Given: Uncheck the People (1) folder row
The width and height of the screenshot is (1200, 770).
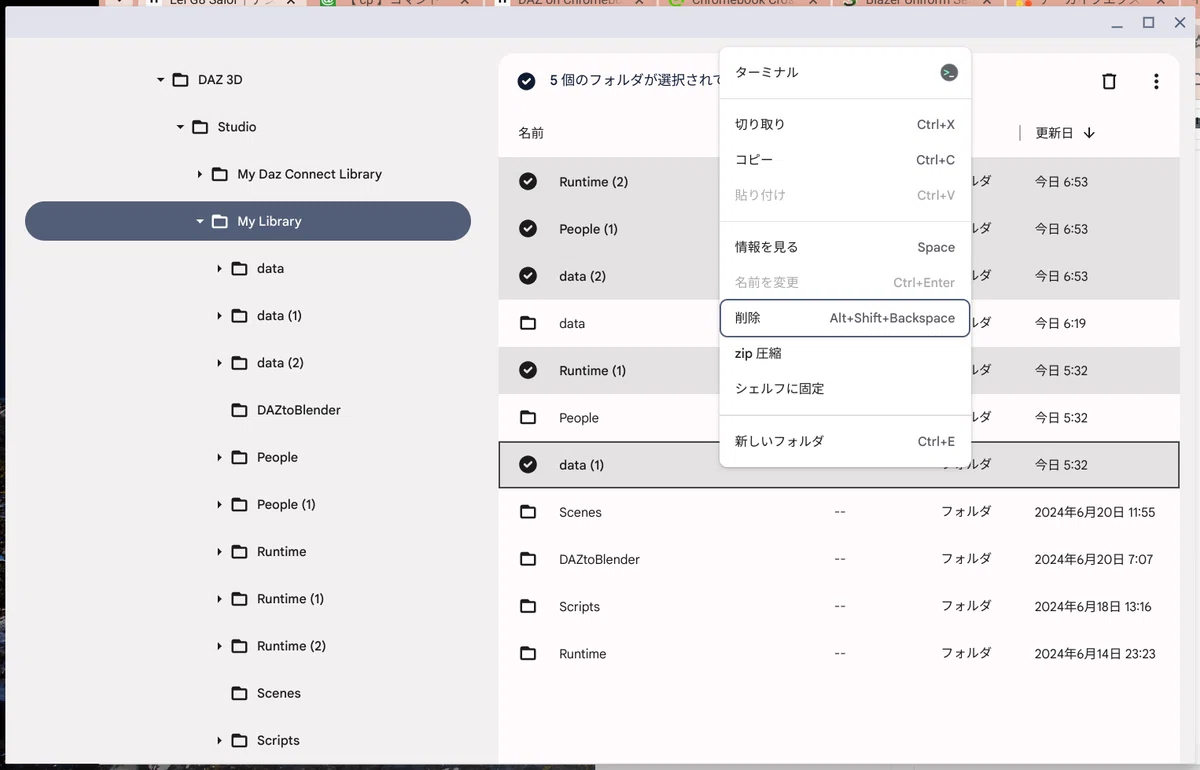Looking at the screenshot, I should [x=528, y=228].
